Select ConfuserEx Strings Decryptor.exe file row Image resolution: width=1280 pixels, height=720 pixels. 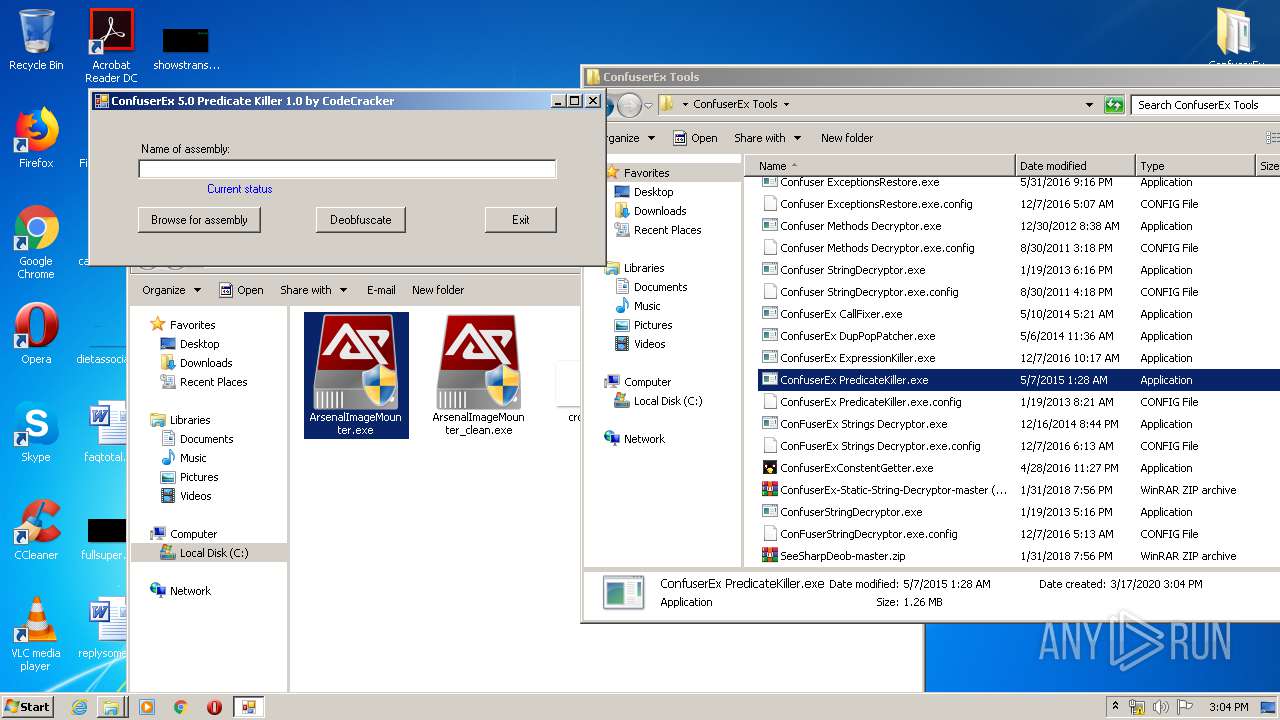[x=1019, y=424]
